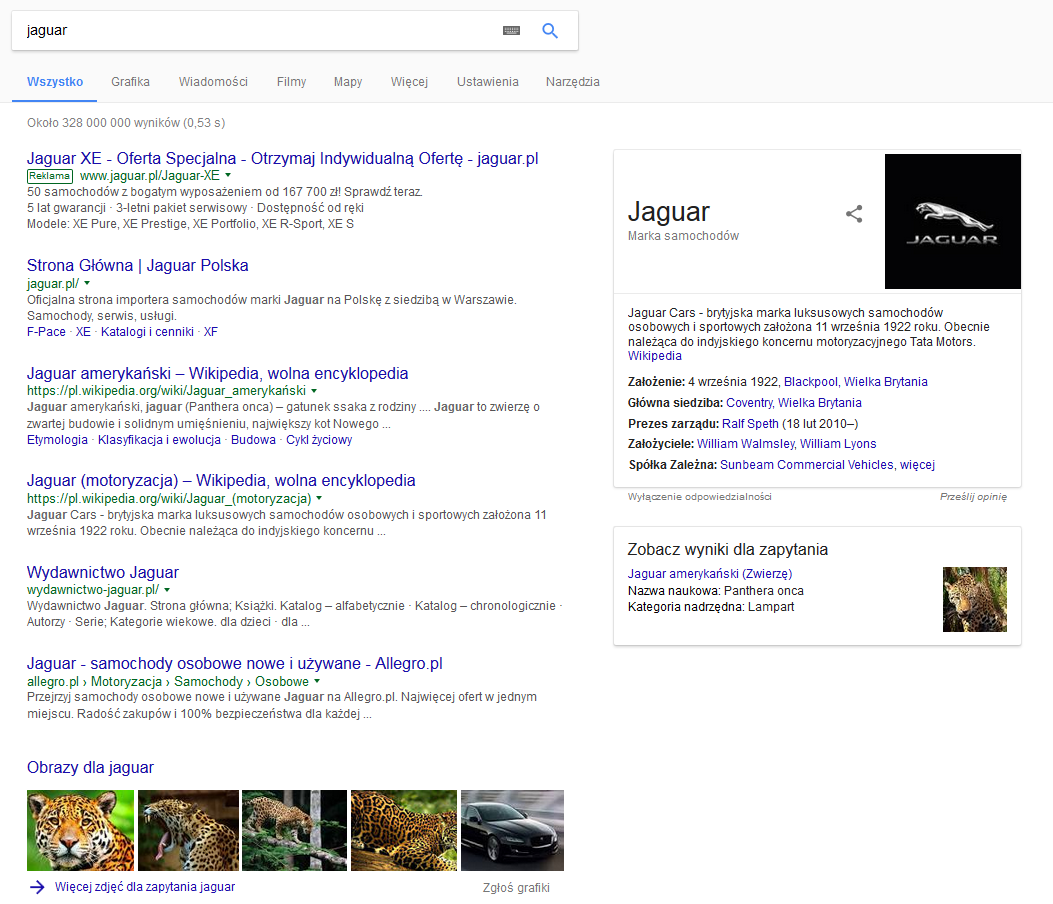Open the resting jaguar image

point(404,830)
